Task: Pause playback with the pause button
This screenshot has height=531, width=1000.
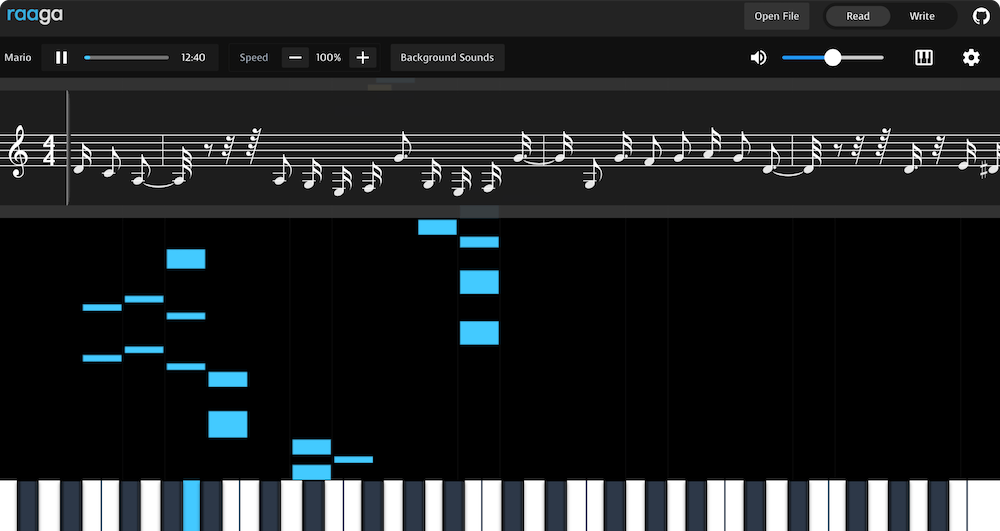Action: pos(61,57)
